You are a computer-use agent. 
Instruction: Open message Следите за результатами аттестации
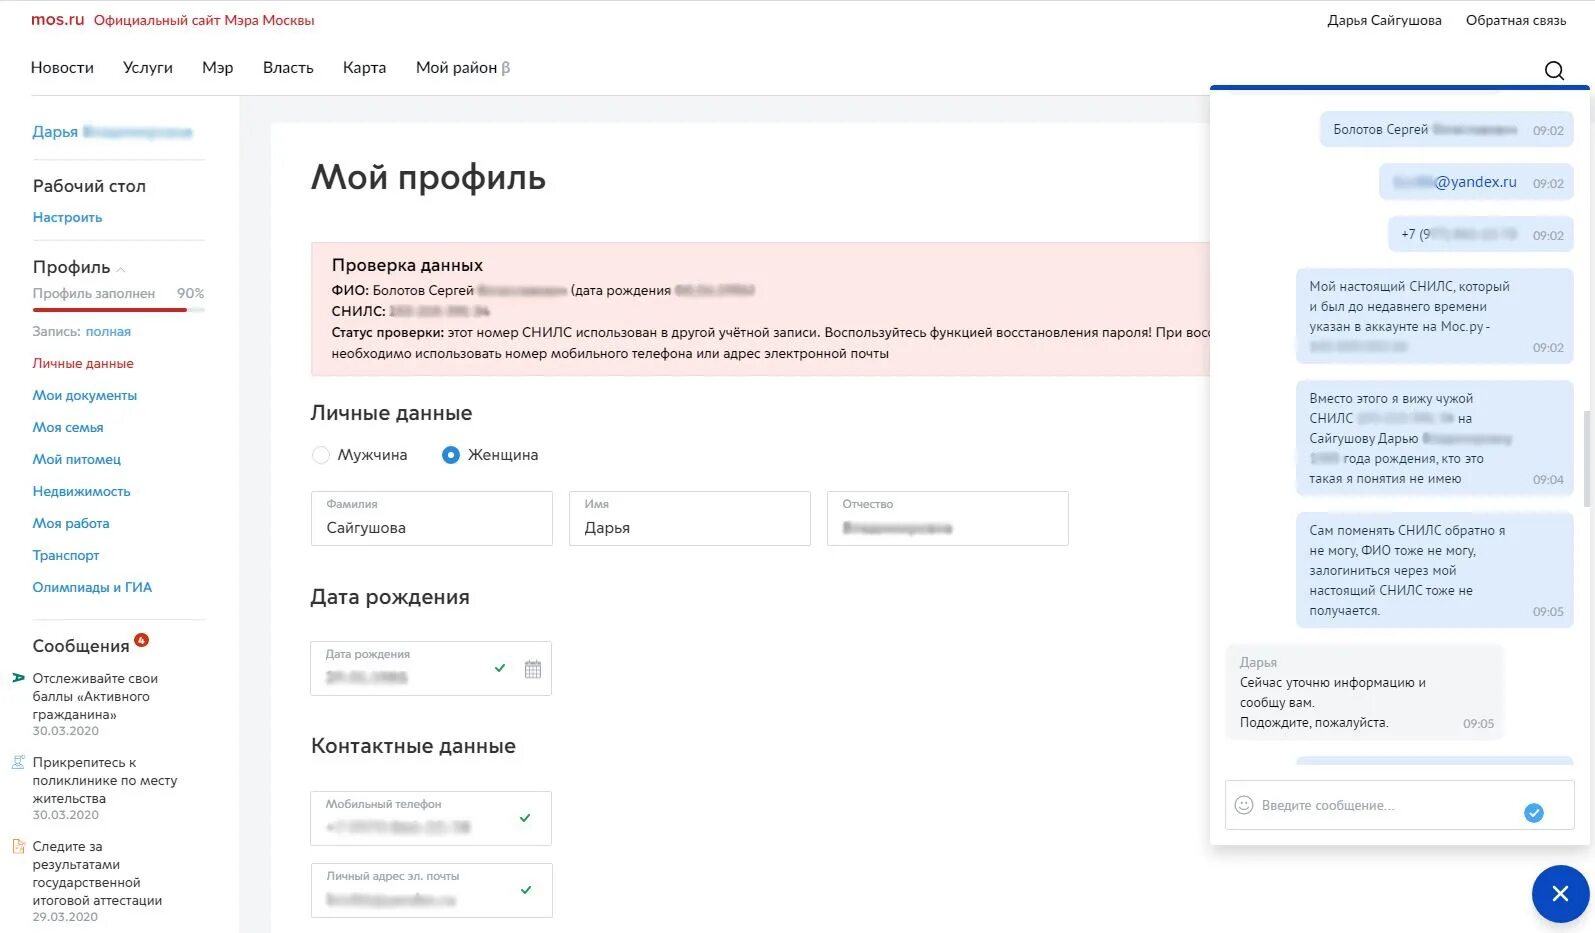pos(97,874)
